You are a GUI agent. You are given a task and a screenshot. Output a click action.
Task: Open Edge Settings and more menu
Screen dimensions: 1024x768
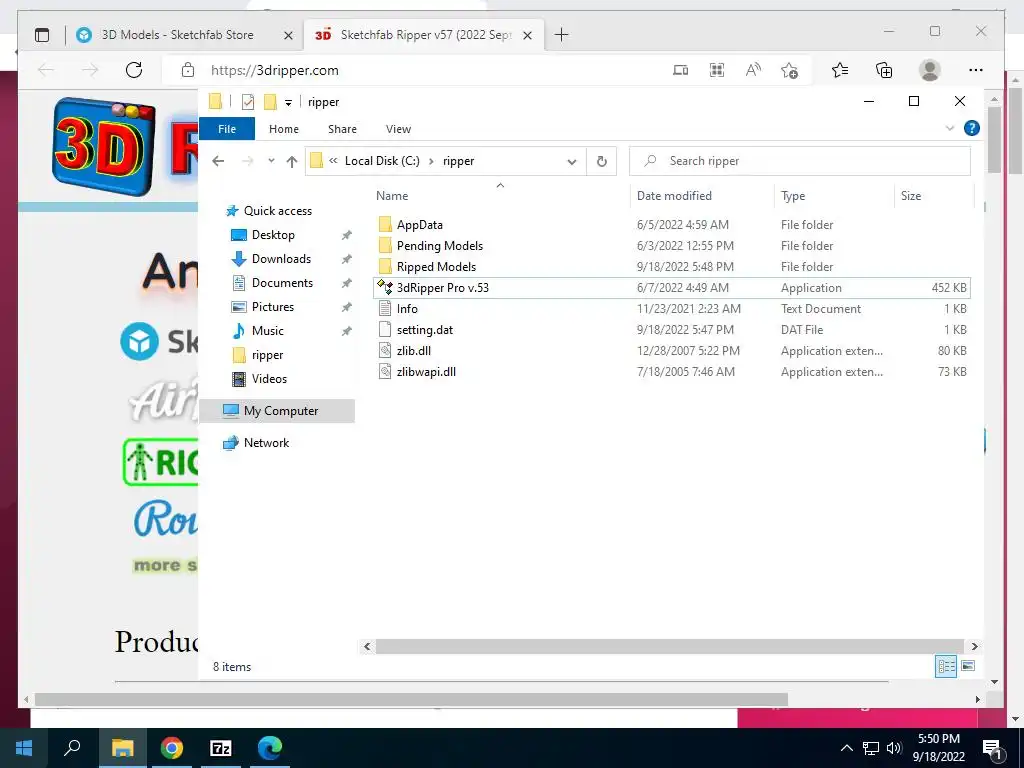point(976,70)
